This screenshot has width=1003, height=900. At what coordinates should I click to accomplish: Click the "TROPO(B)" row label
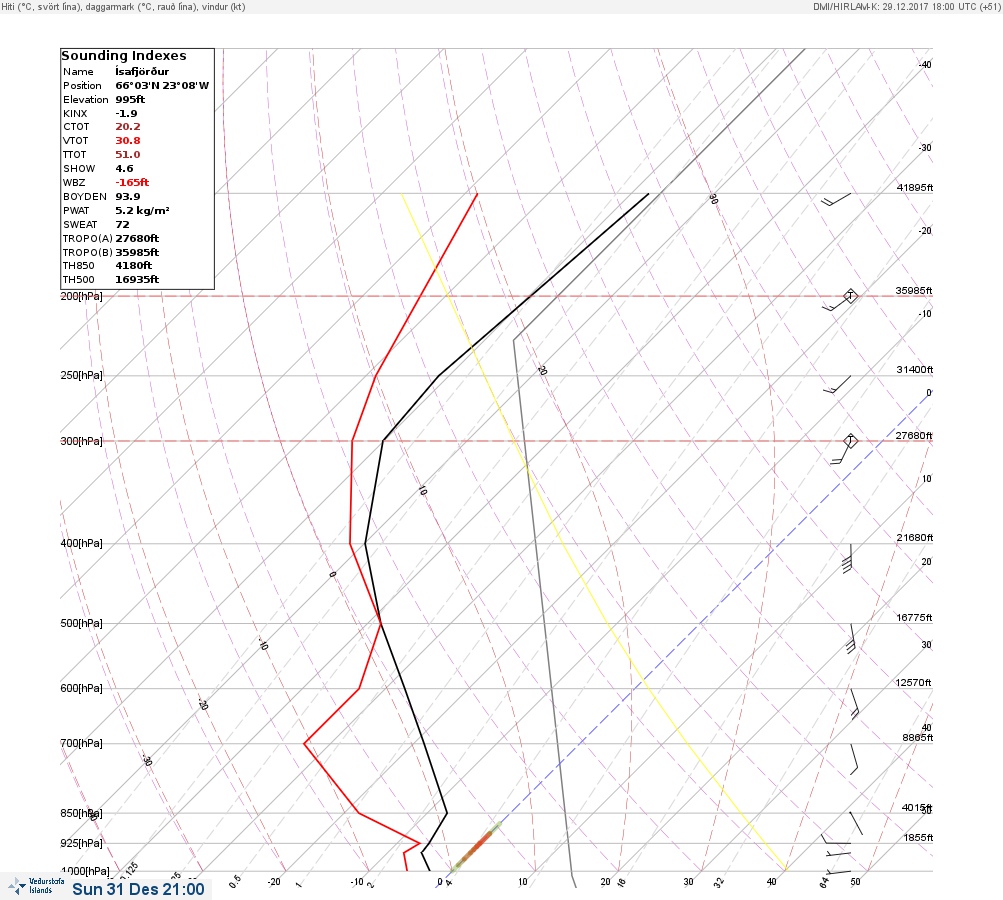pyautogui.click(x=88, y=253)
